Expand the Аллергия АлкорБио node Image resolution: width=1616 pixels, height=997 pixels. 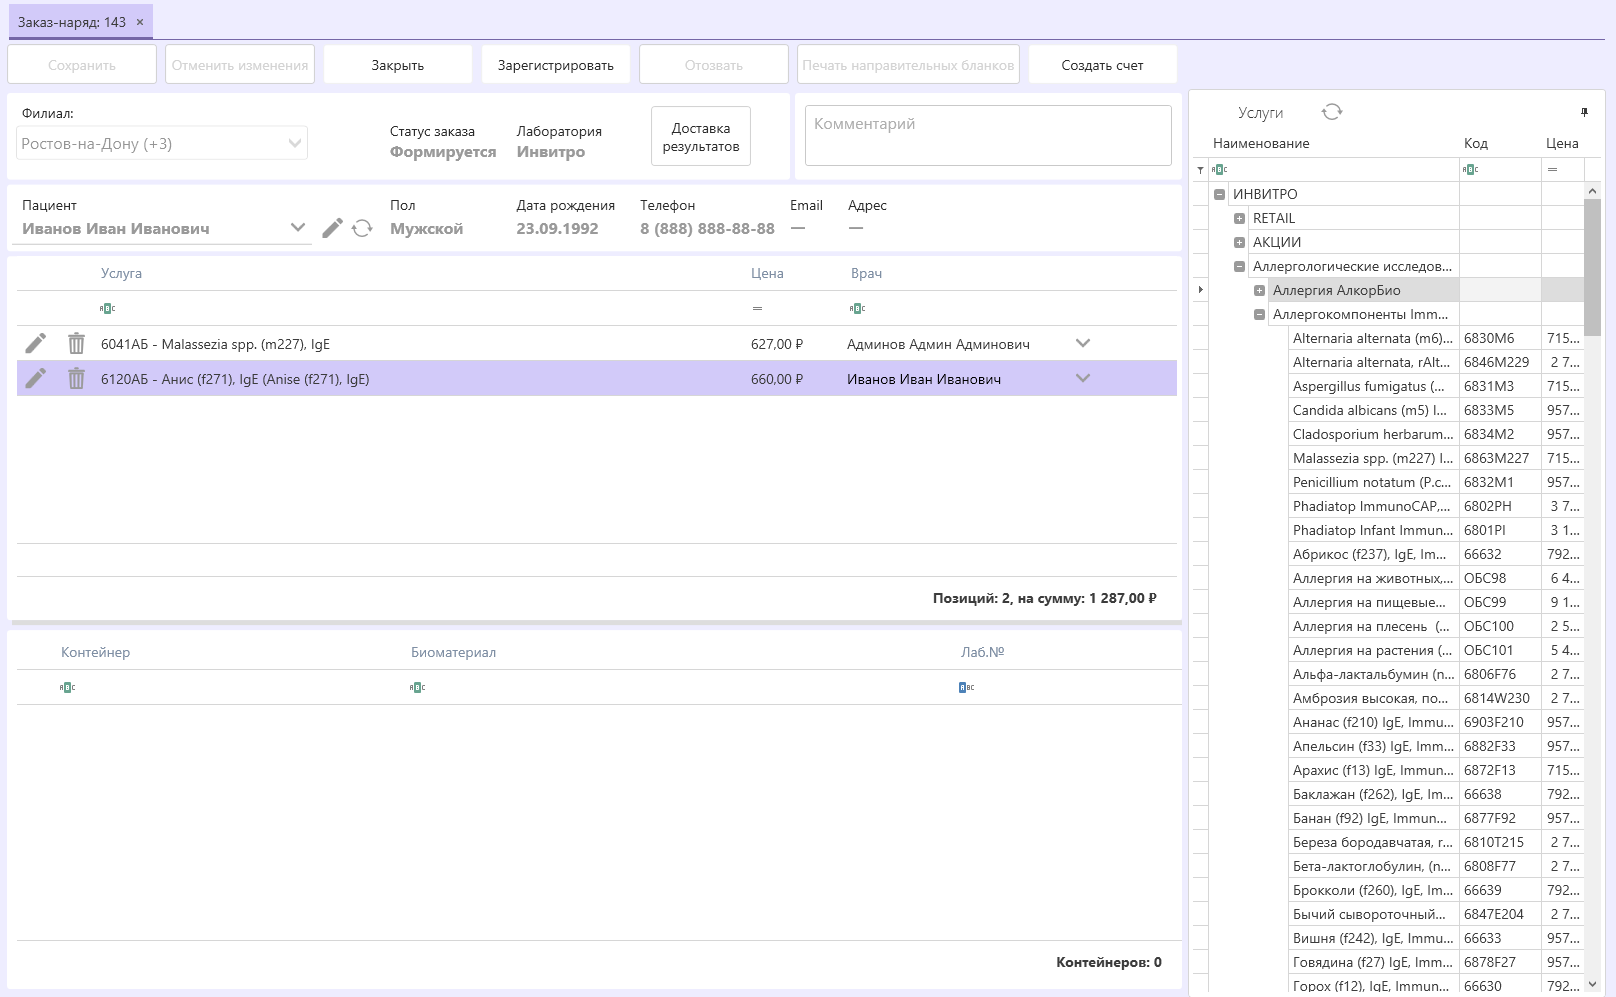tap(1259, 290)
